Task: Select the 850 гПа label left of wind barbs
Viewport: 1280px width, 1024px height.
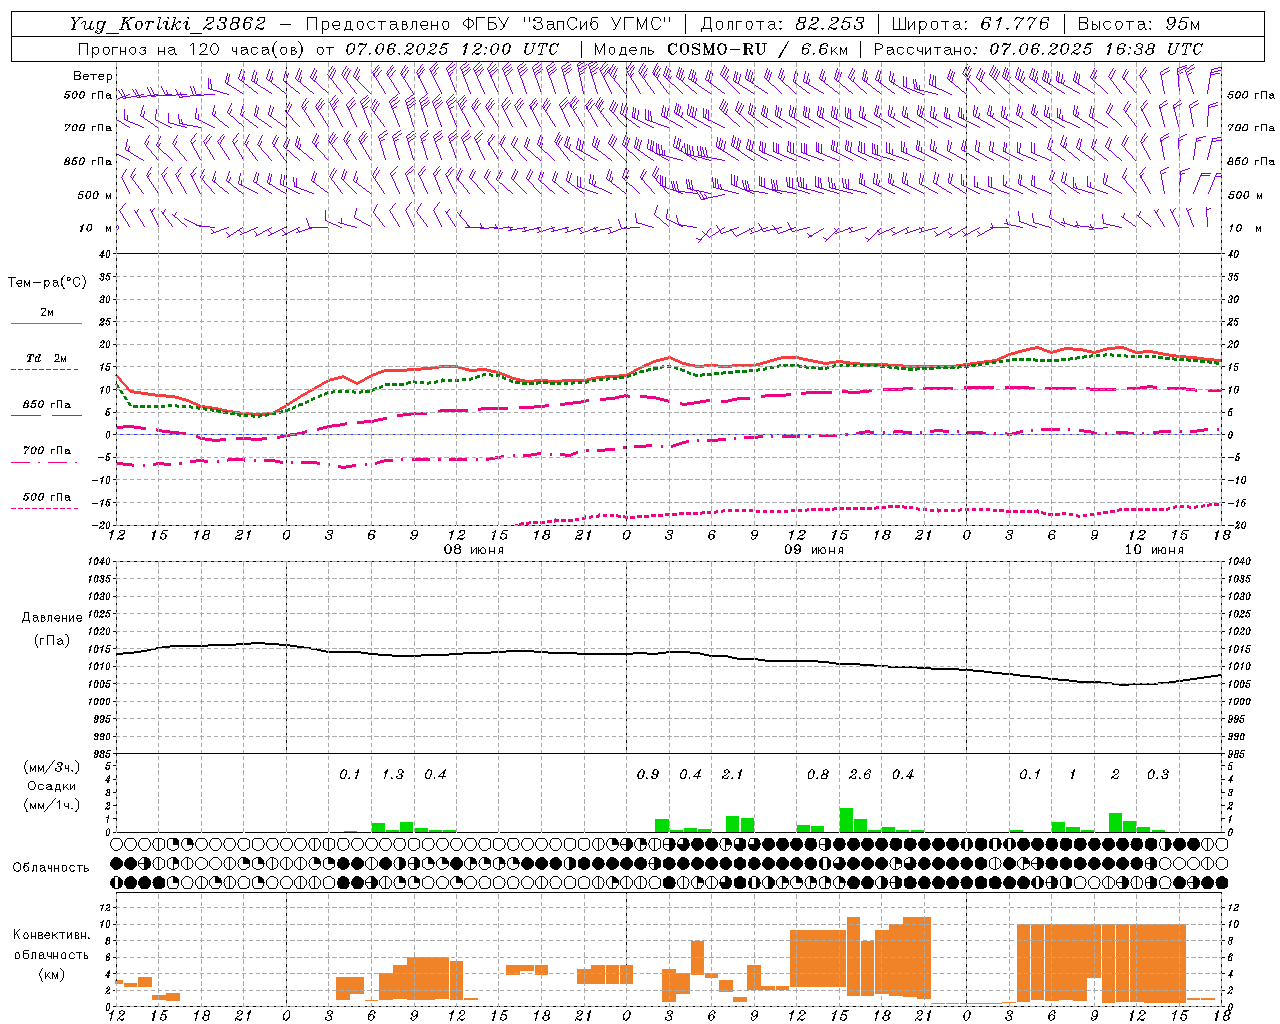Action: coord(89,161)
